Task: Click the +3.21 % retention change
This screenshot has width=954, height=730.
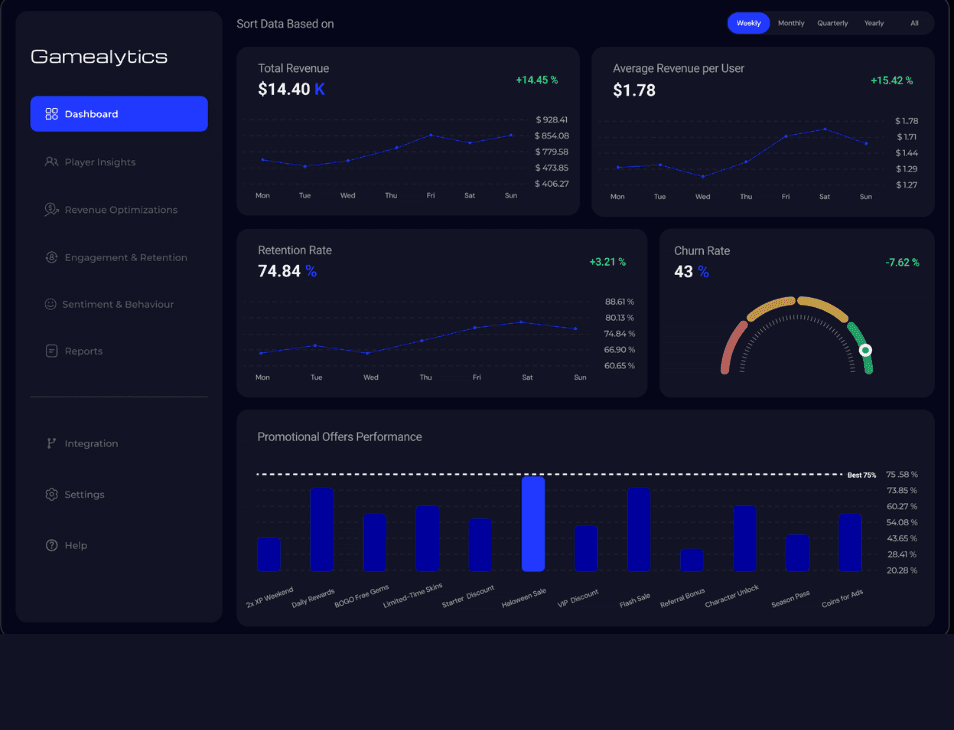Action: tap(607, 262)
